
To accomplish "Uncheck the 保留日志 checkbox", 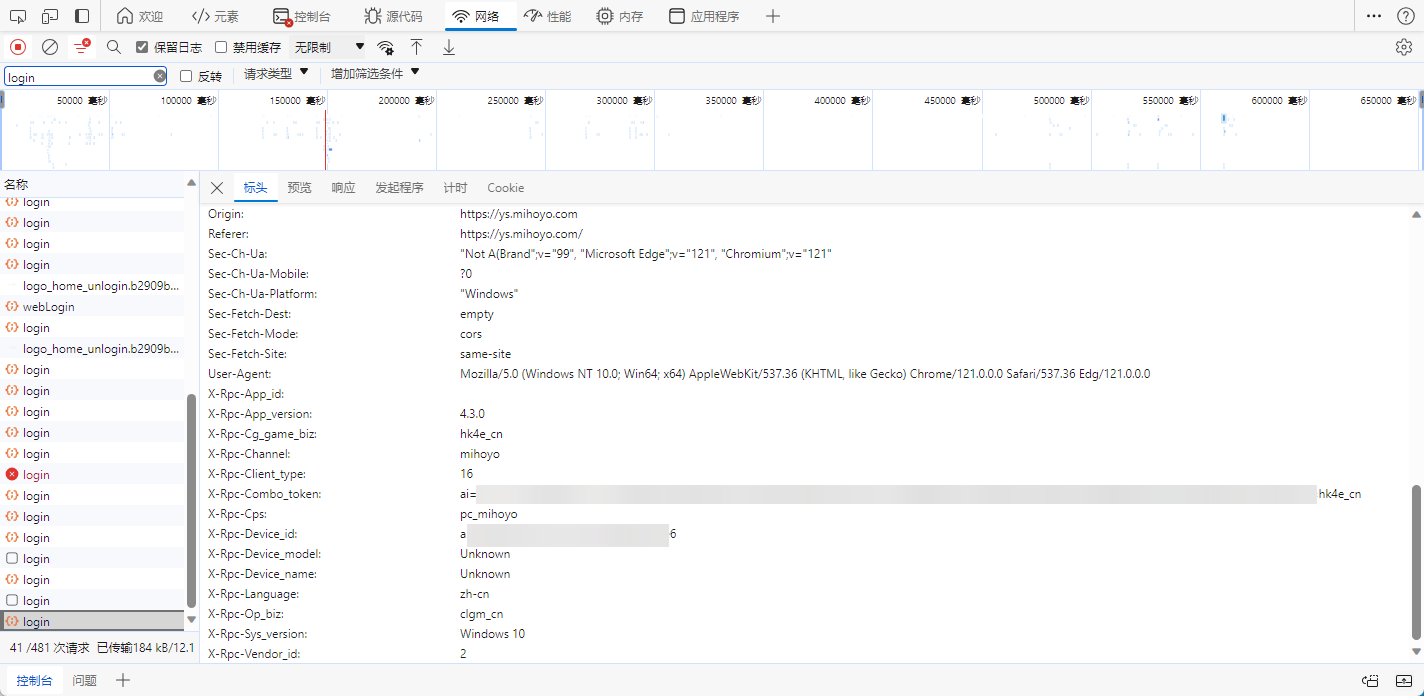I will [142, 47].
